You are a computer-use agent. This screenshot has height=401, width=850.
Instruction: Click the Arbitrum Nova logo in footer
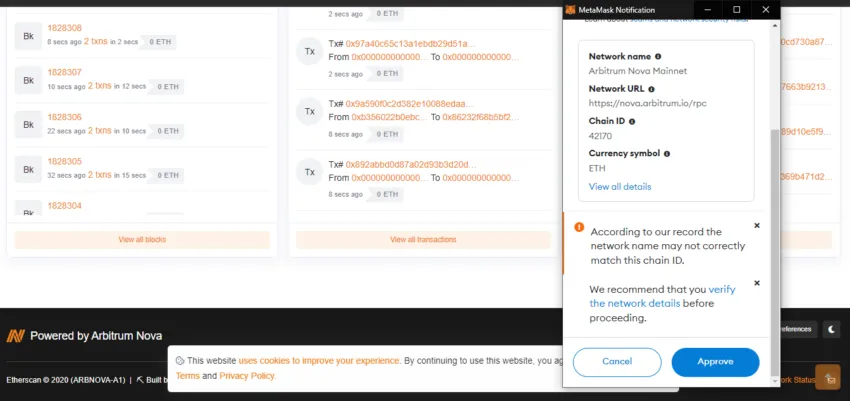click(16, 336)
